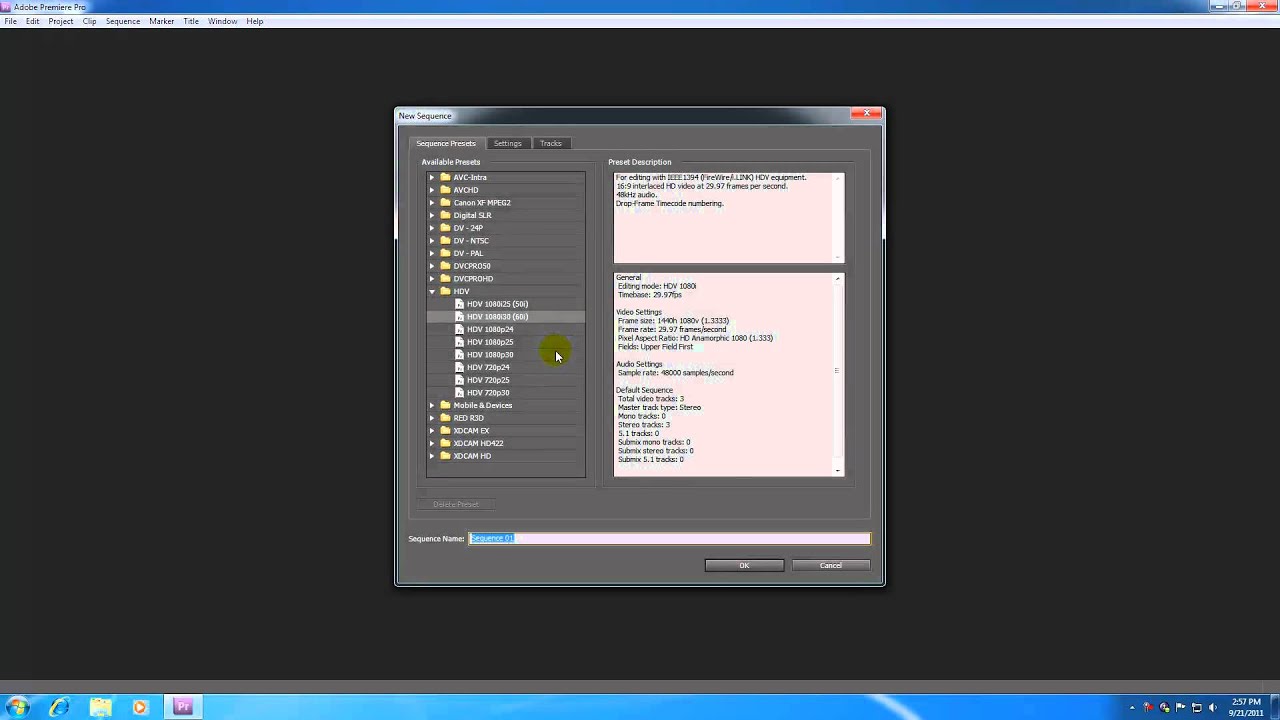Click the volume speaker tray icon
The width and height of the screenshot is (1280, 720).
pos(1212,708)
